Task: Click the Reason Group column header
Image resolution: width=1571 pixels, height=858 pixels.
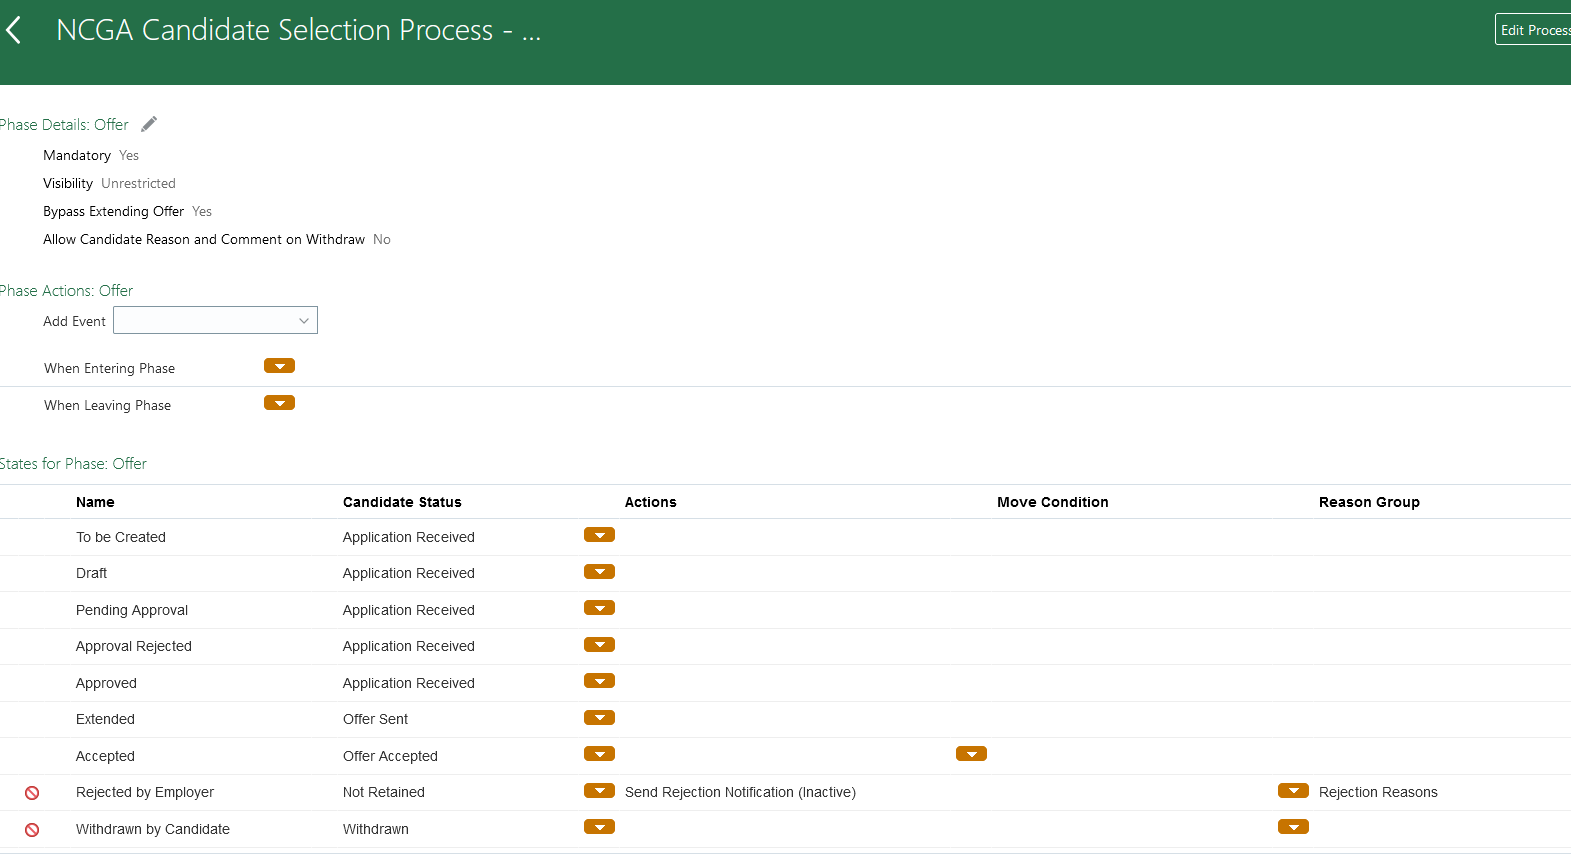Action: click(1369, 502)
